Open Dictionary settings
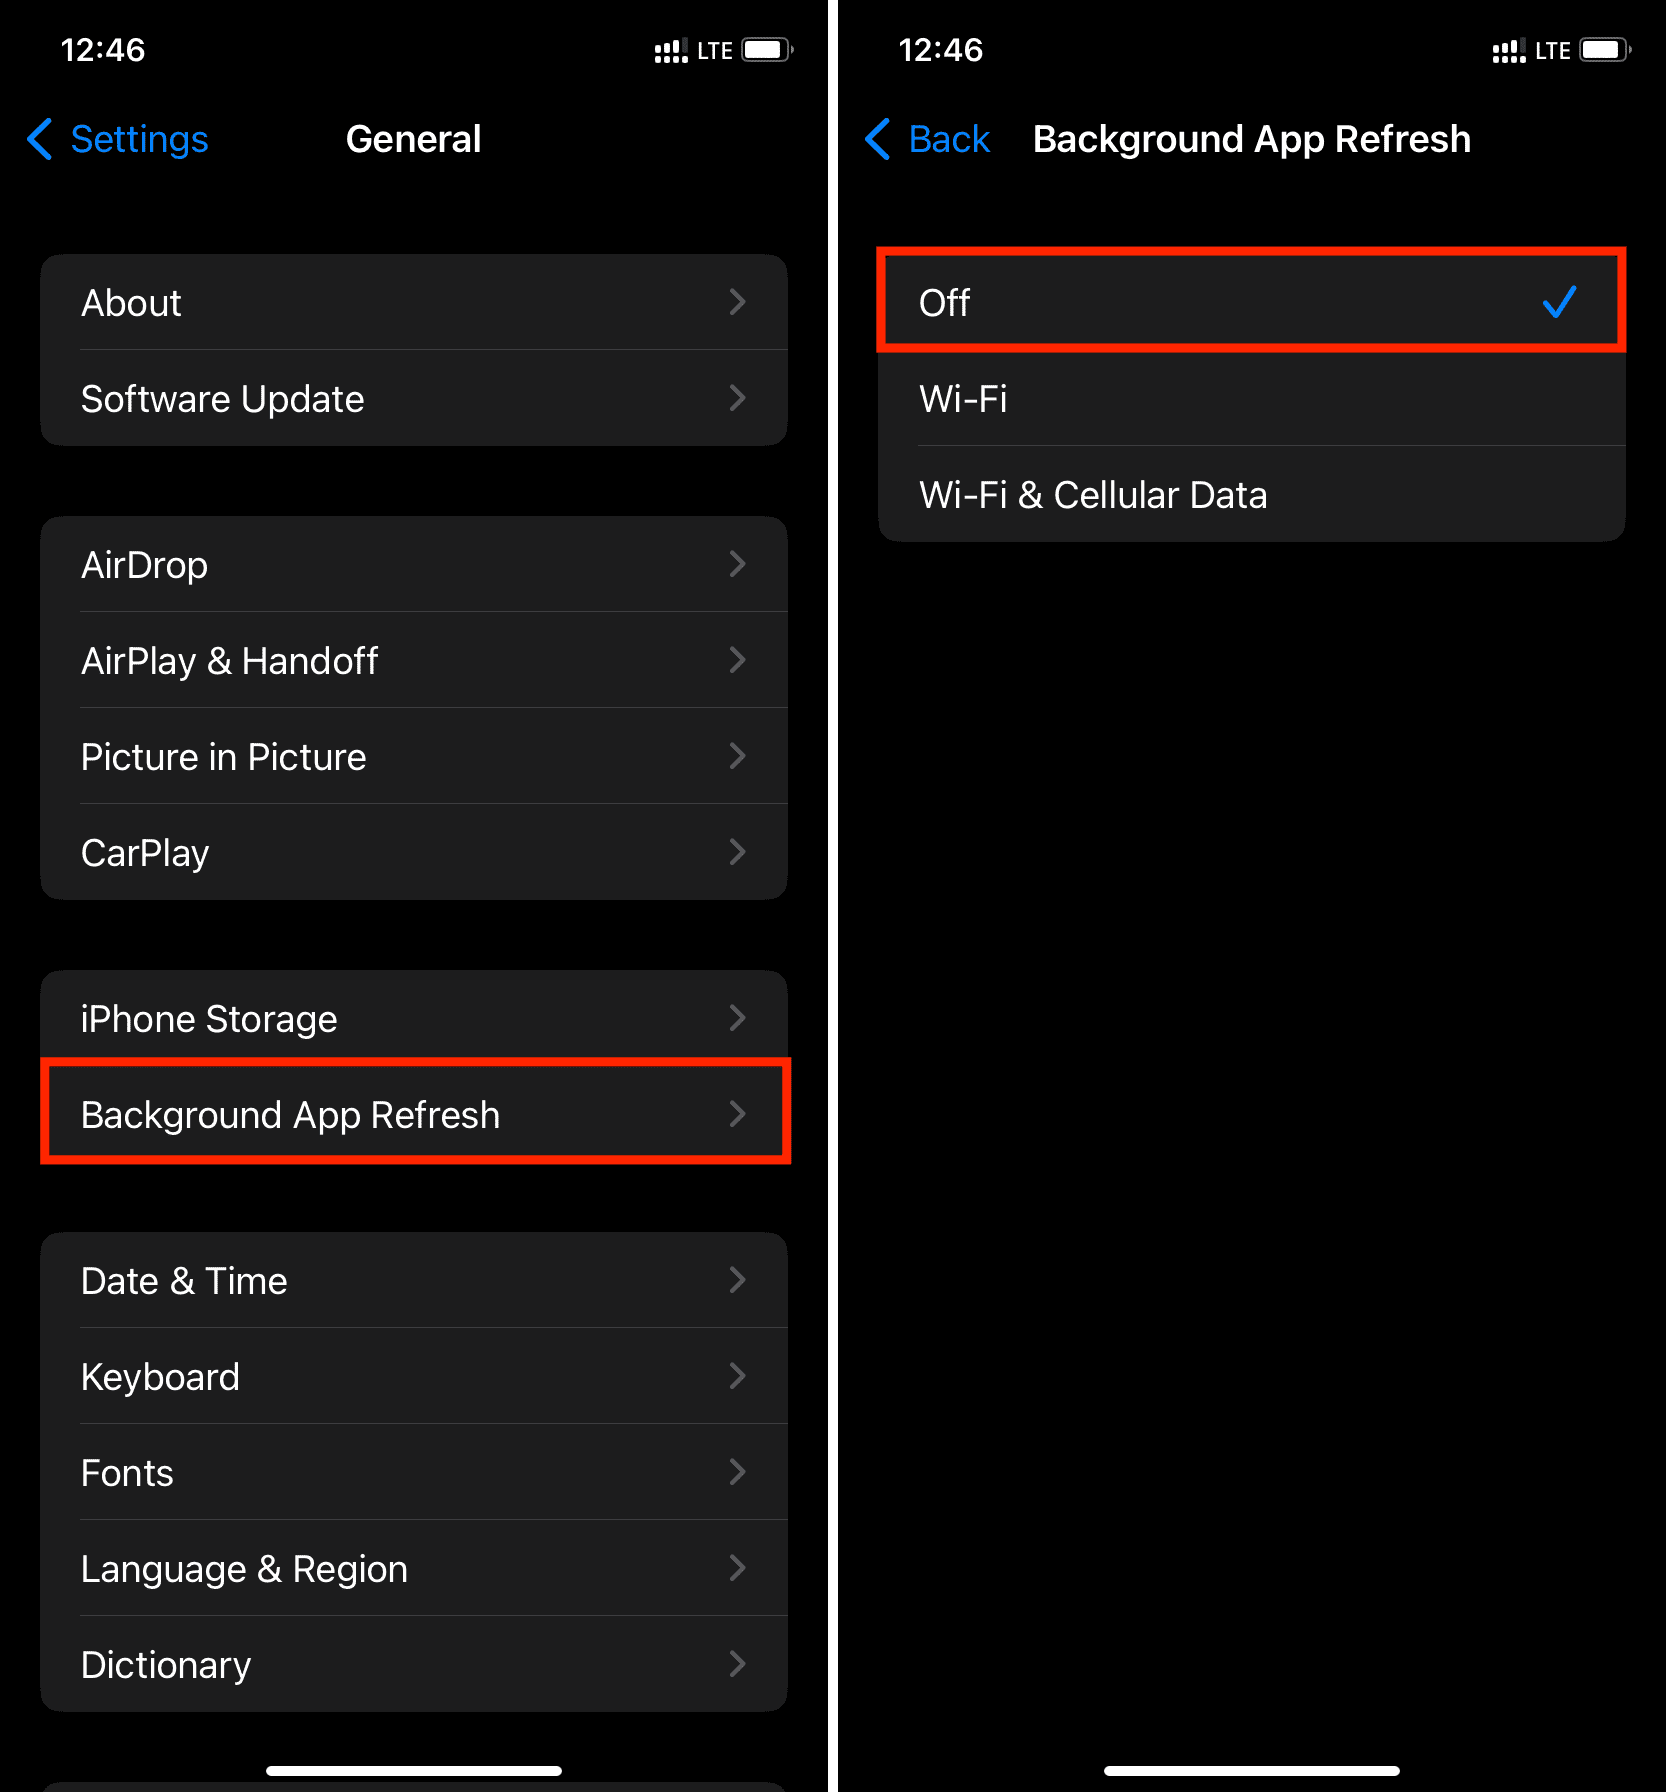1666x1792 pixels. click(414, 1664)
